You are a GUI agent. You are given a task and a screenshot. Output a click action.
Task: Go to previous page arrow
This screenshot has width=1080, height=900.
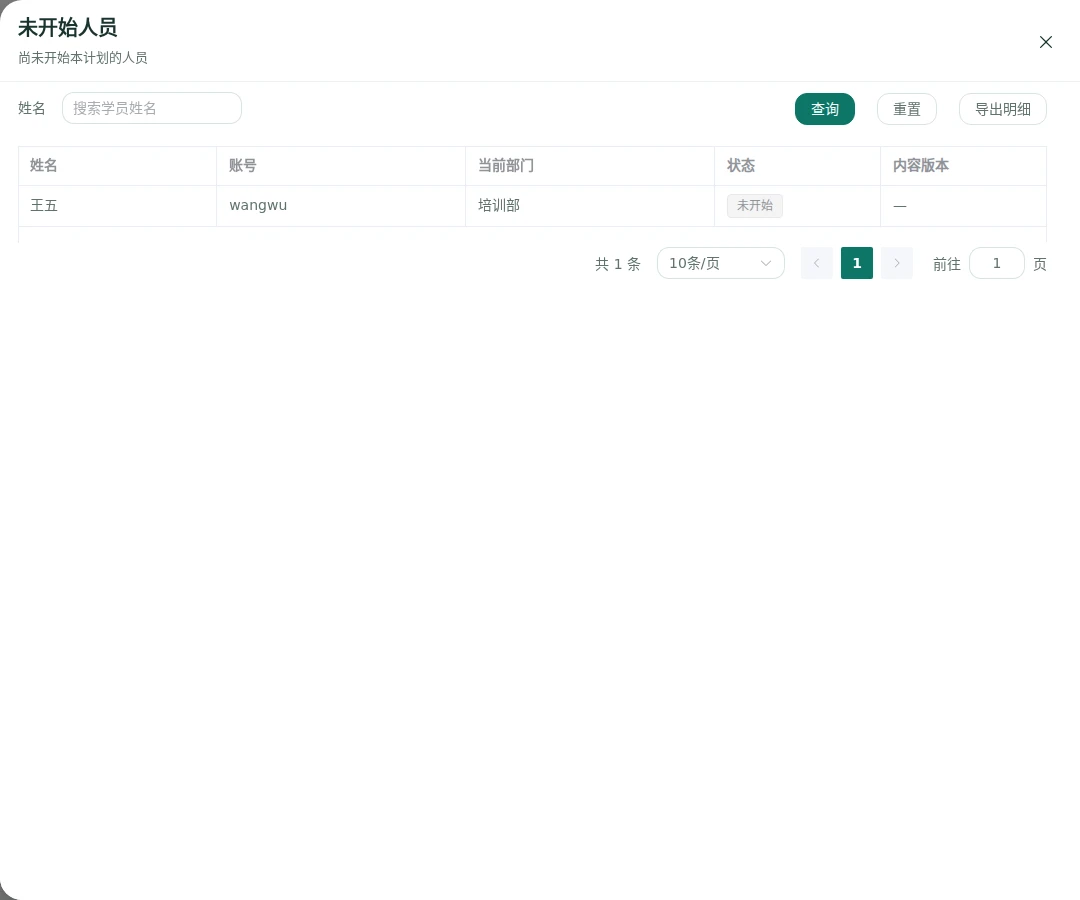pyautogui.click(x=817, y=263)
